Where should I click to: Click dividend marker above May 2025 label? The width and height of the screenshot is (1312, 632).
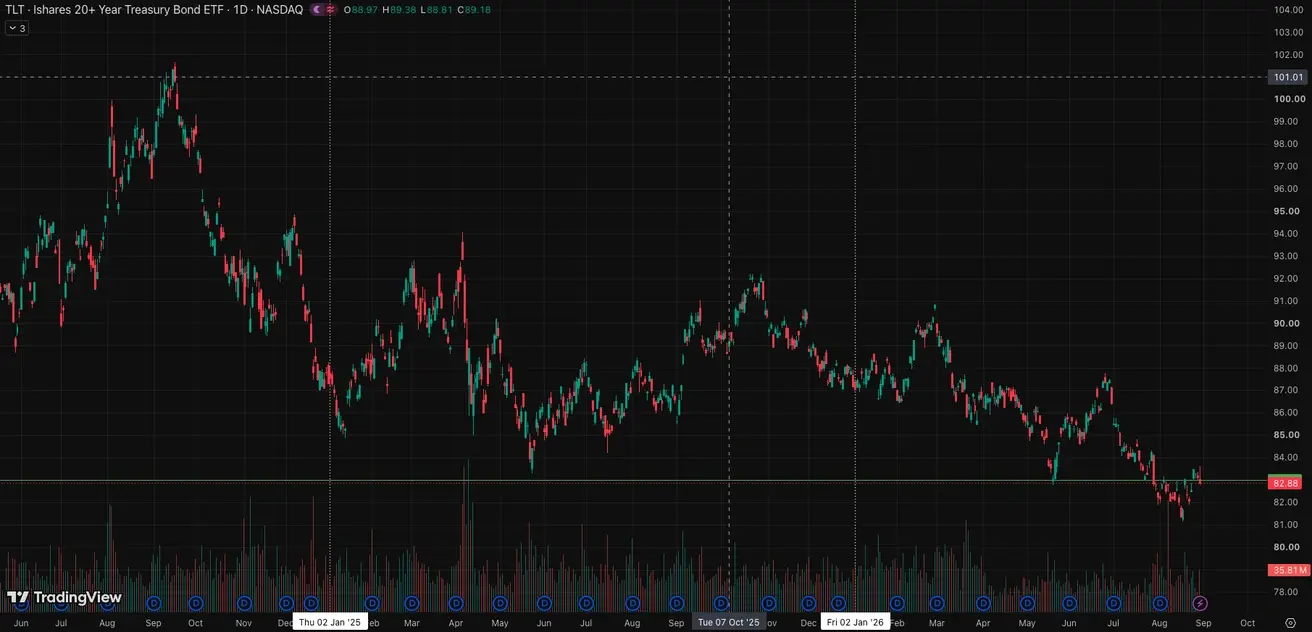(x=500, y=603)
